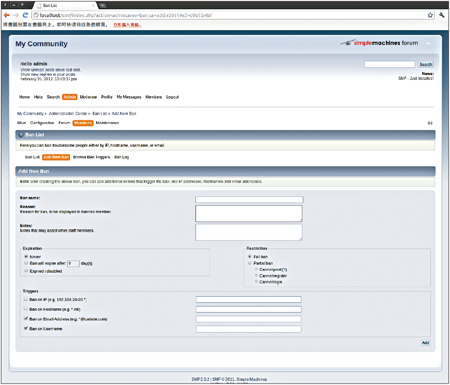Open the admin Maintenance dropdown
The image size is (450, 385).
point(107,123)
